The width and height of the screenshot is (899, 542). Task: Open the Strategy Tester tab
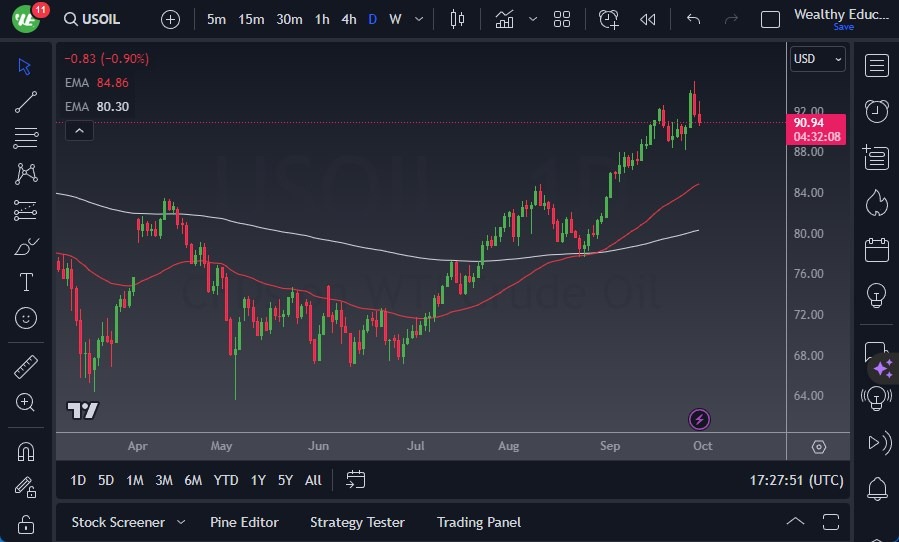click(357, 522)
